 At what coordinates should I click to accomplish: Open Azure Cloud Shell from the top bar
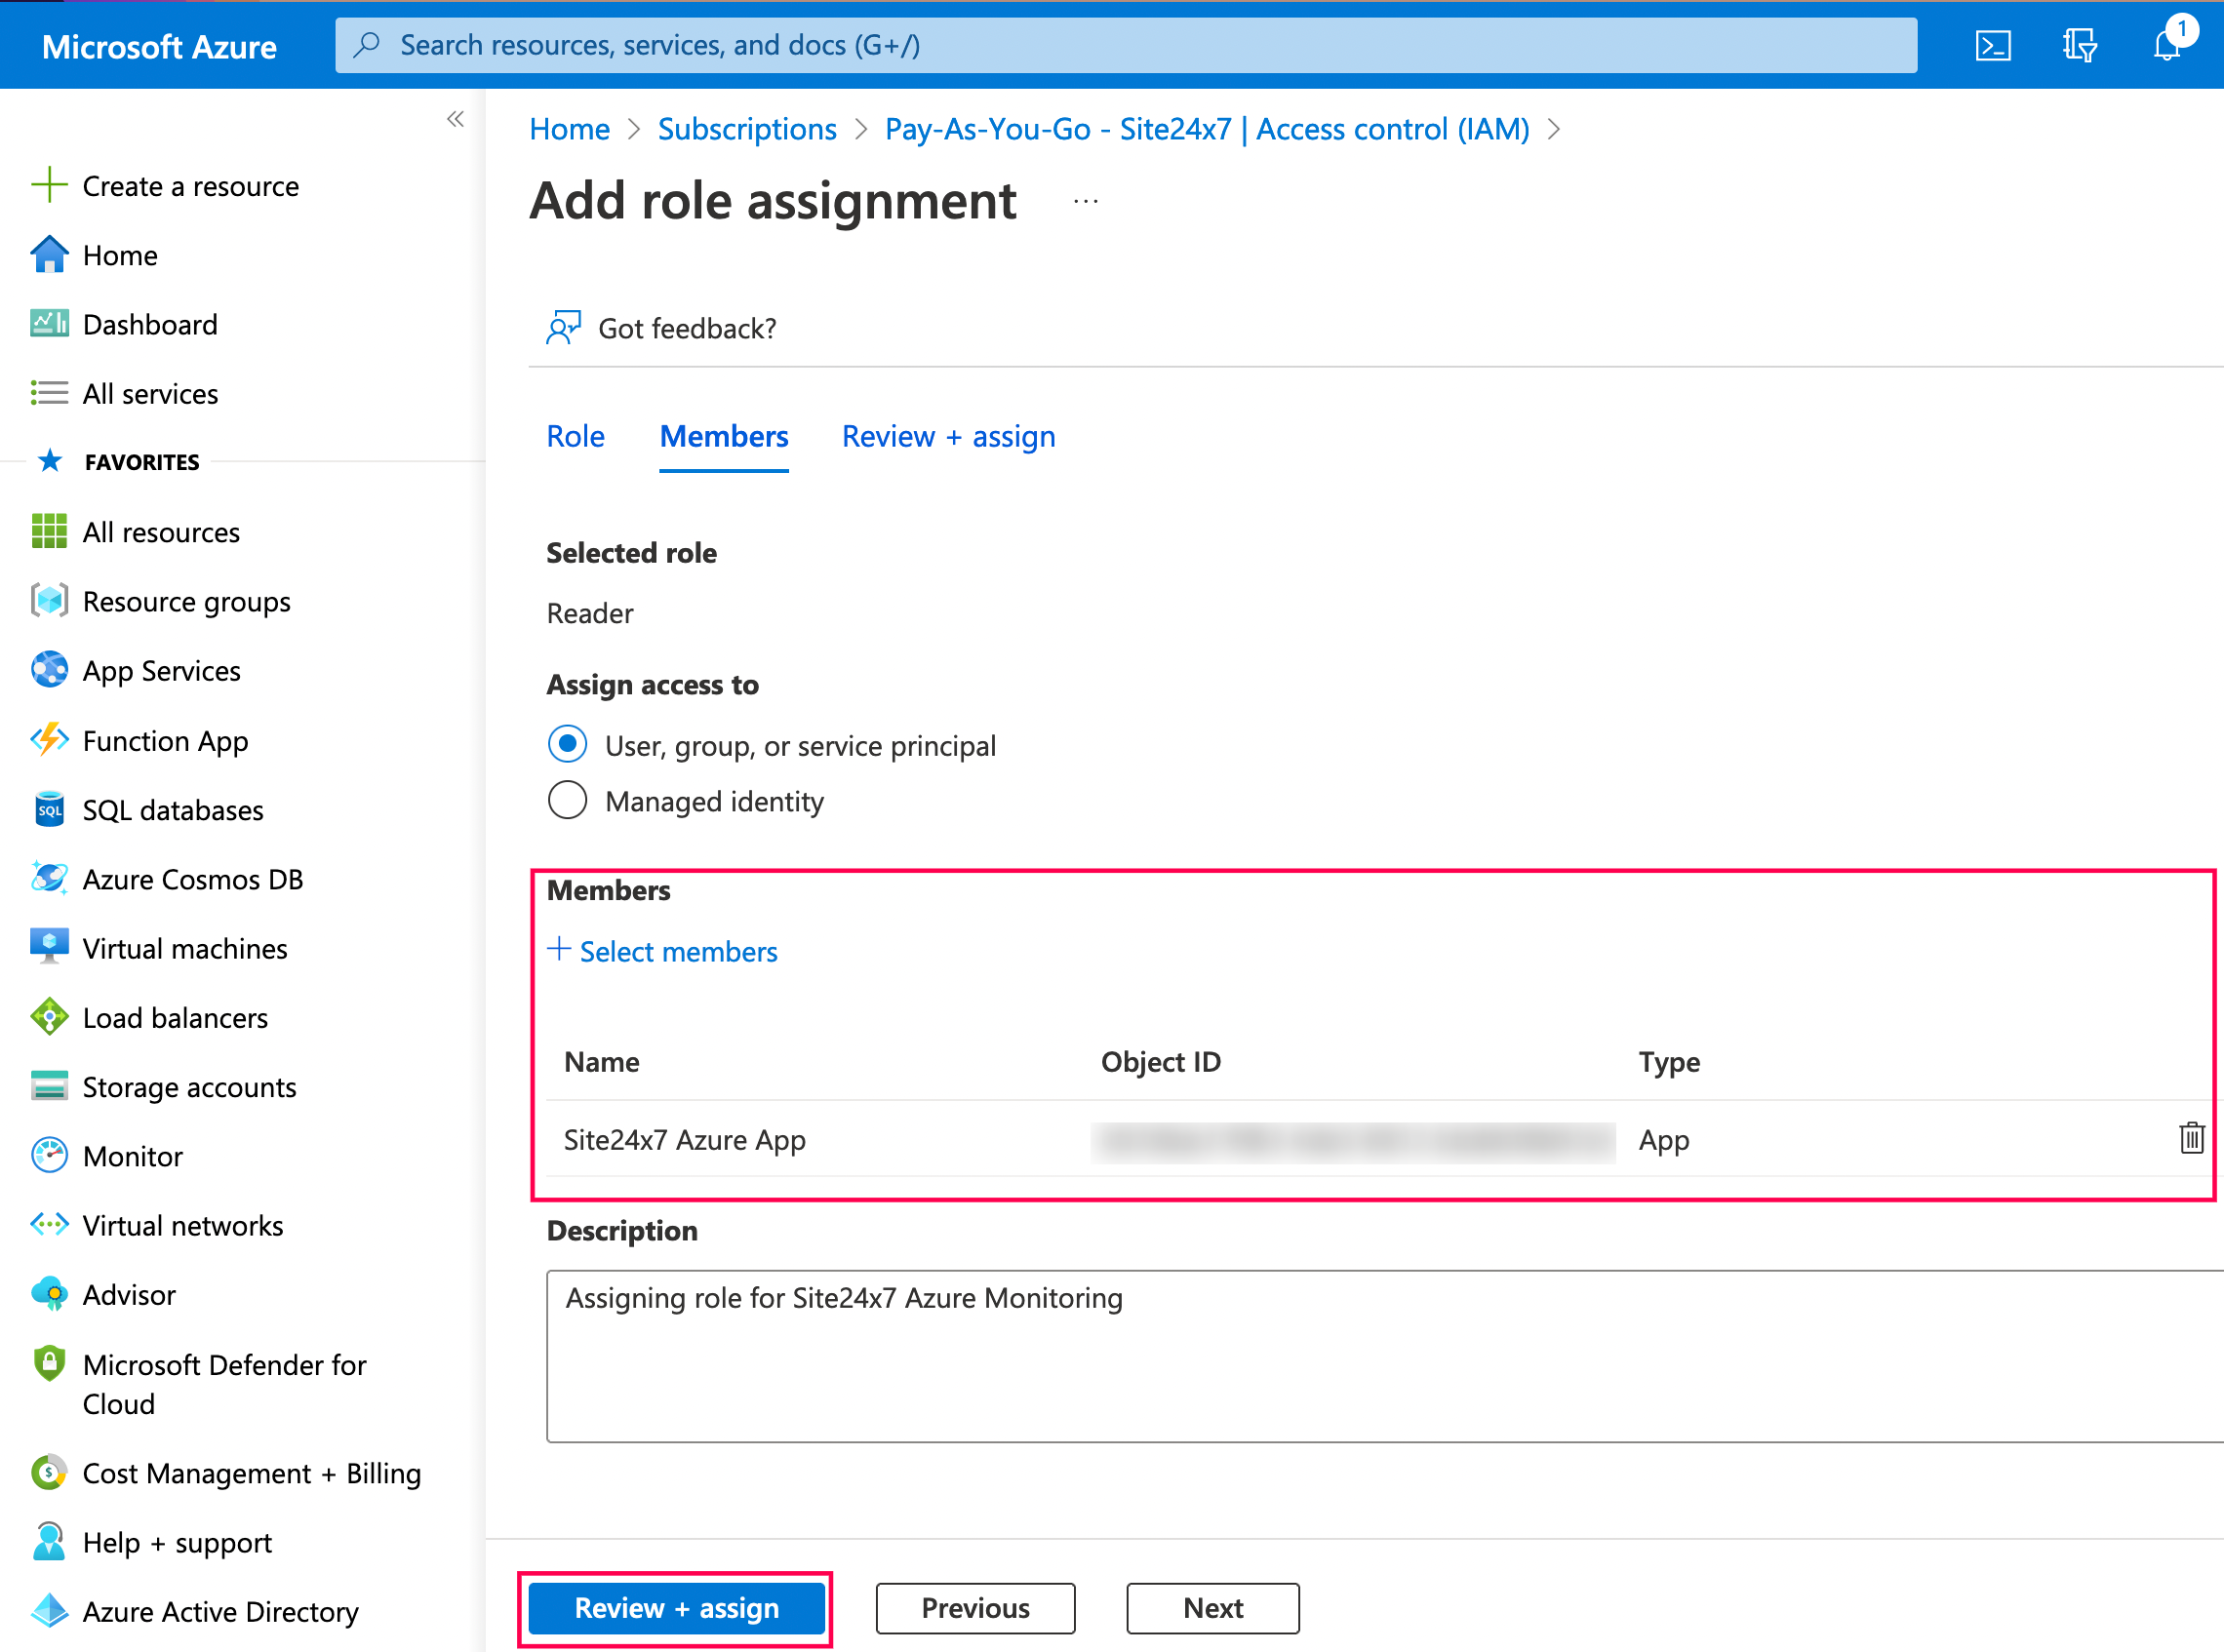(1994, 45)
